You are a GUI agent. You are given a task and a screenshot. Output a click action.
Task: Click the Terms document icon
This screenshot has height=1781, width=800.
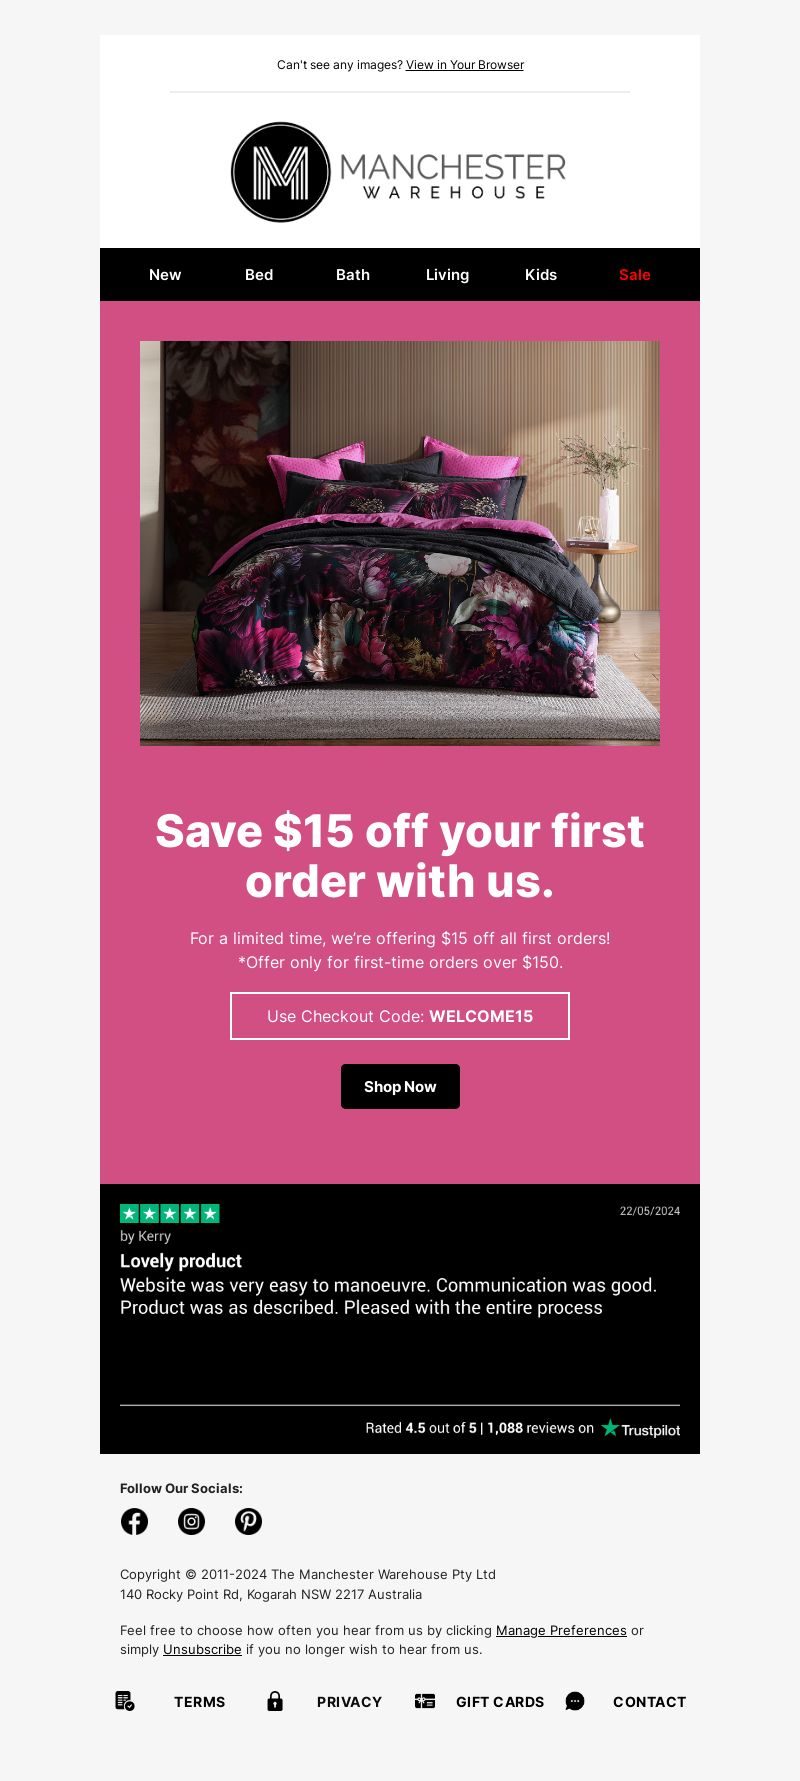pyautogui.click(x=125, y=1701)
